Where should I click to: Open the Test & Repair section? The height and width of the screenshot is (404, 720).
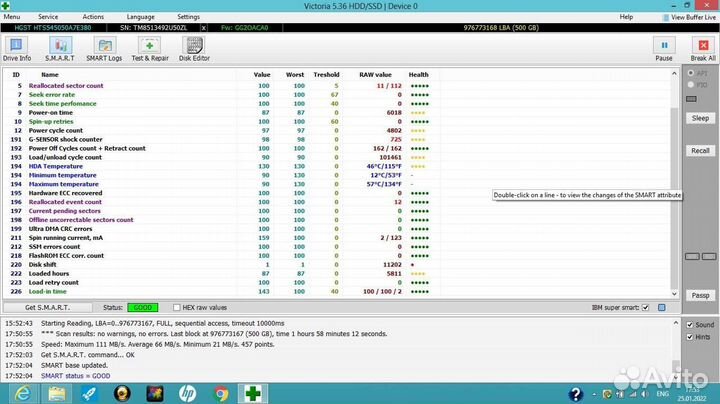point(151,50)
